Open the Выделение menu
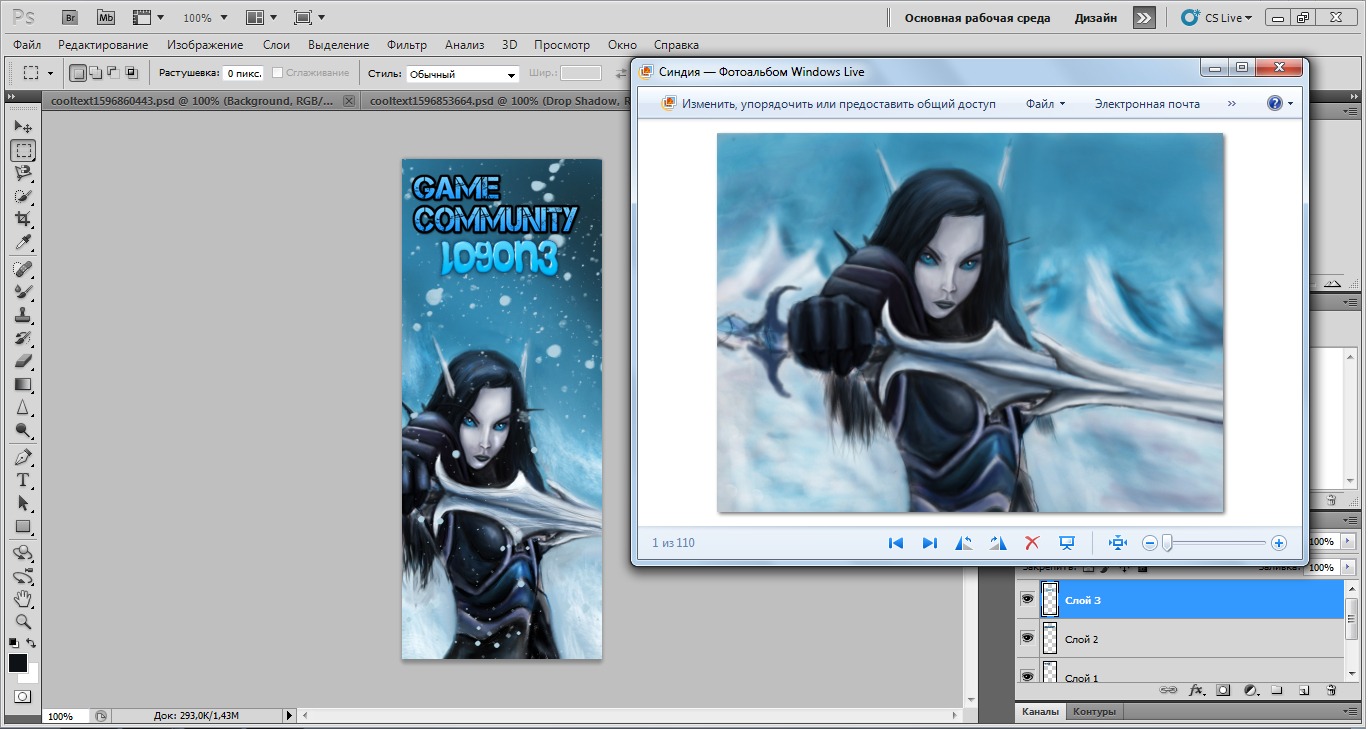The height and width of the screenshot is (729, 1368). (x=339, y=45)
